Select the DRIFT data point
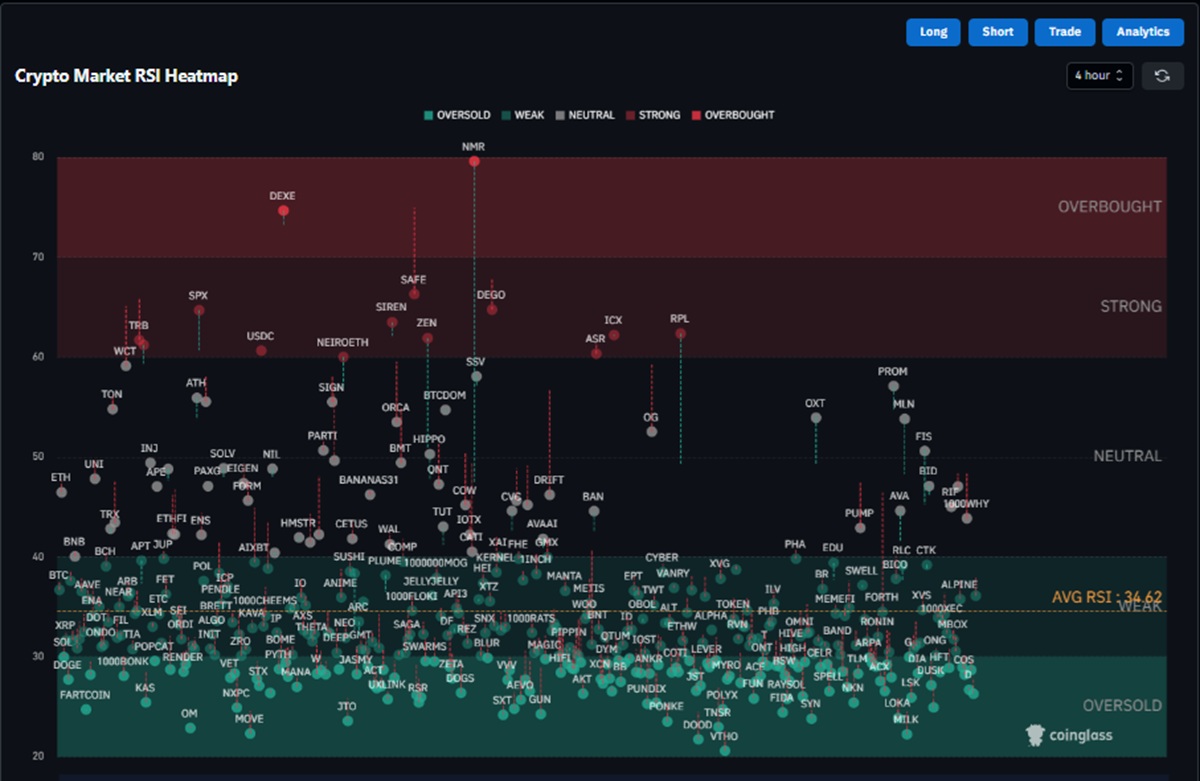This screenshot has width=1200, height=781. pos(549,494)
